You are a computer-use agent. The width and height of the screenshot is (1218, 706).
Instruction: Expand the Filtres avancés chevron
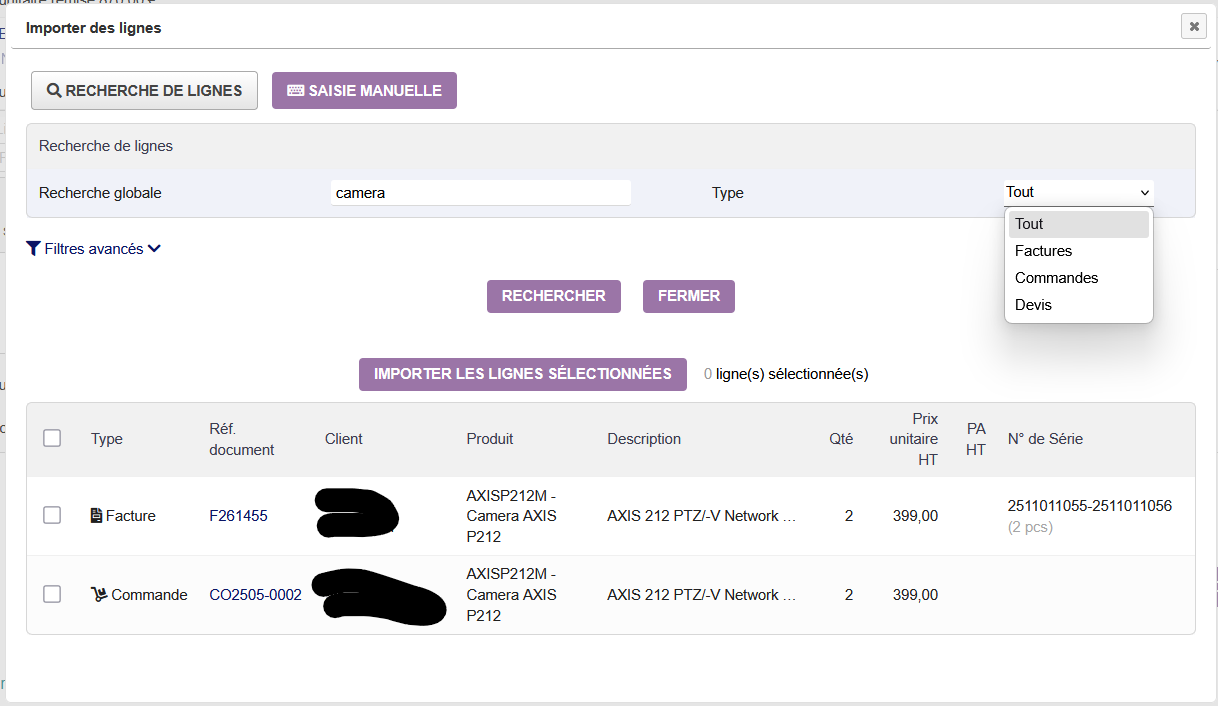point(154,249)
